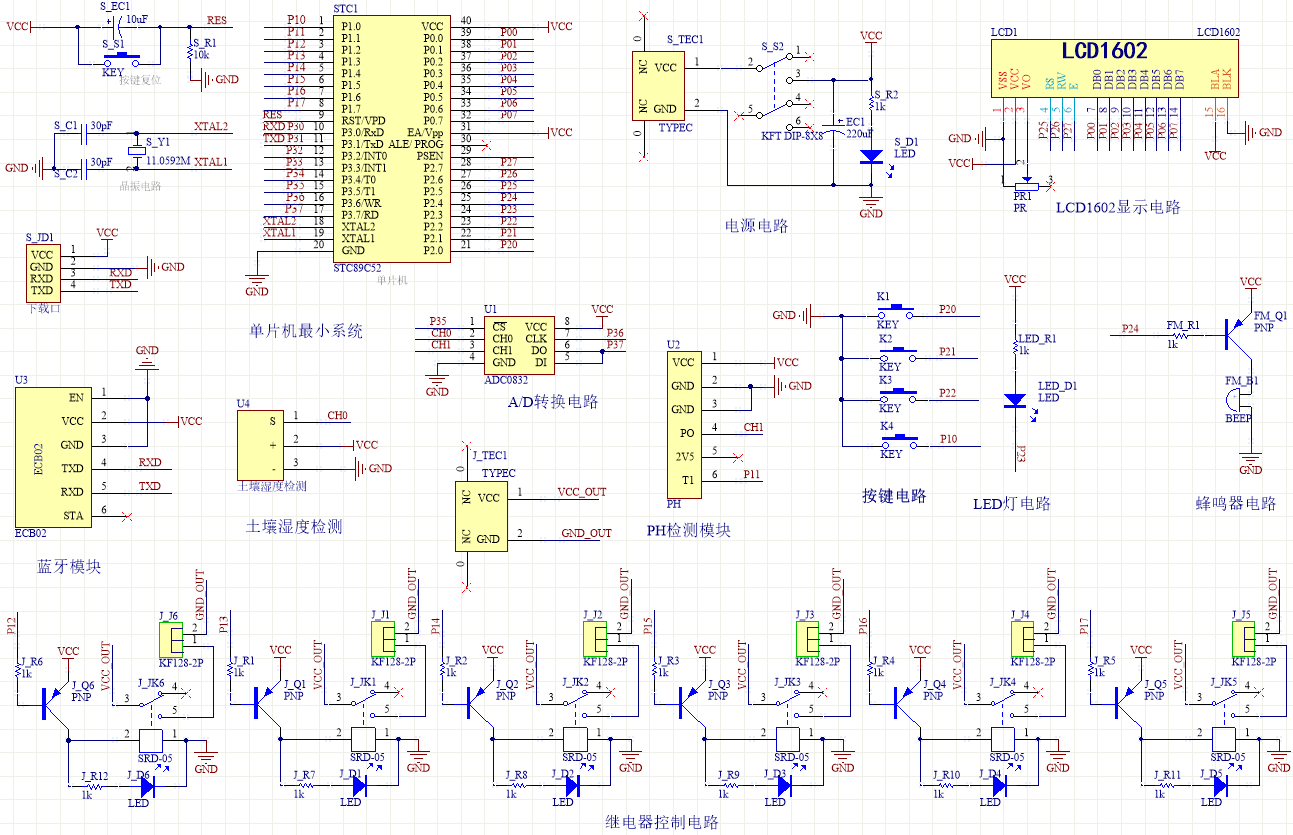
Task: Select the VCC_OUT net label on J_TEC1
Action: click(582, 492)
